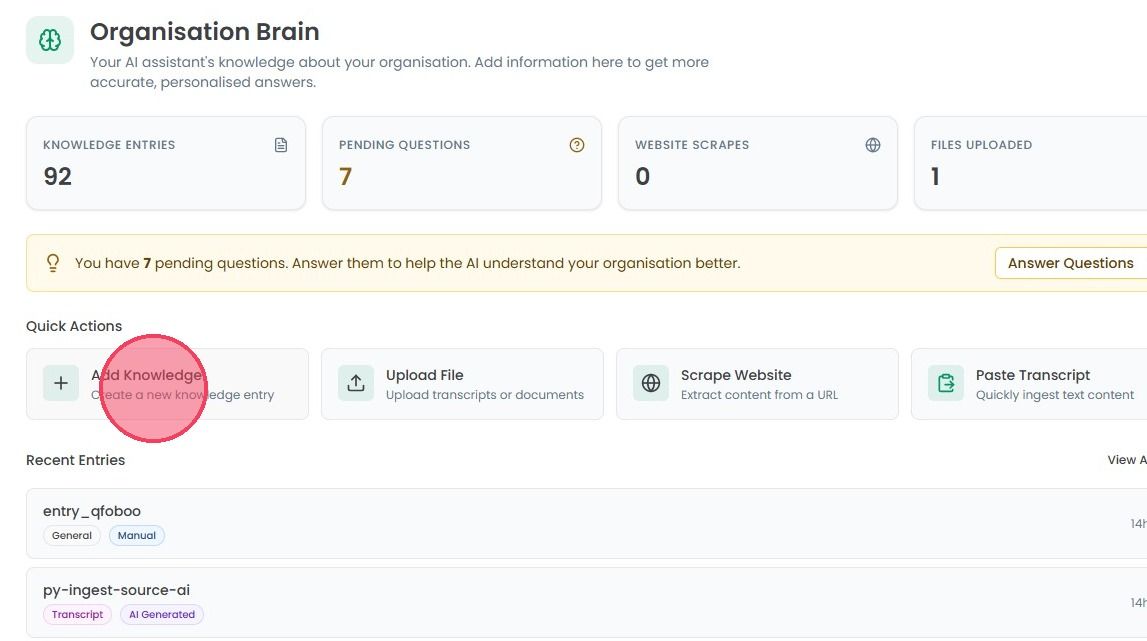Open the Upload File quick action

point(462,384)
